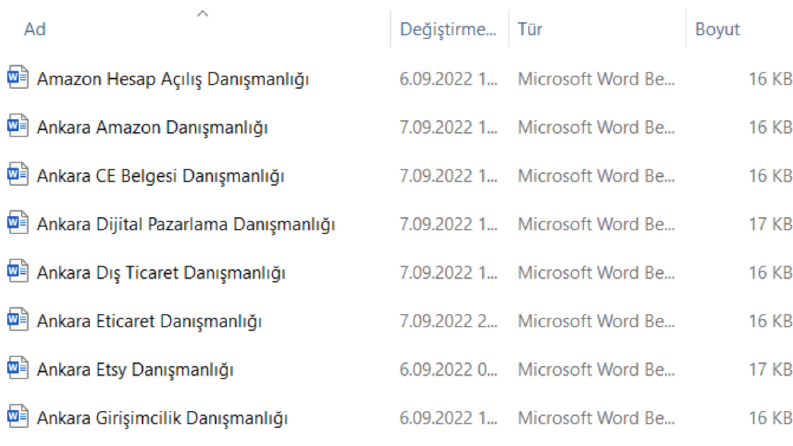Click size of Ankara Eticaret Danışmanlığı
The height and width of the screenshot is (446, 793).
click(x=770, y=322)
